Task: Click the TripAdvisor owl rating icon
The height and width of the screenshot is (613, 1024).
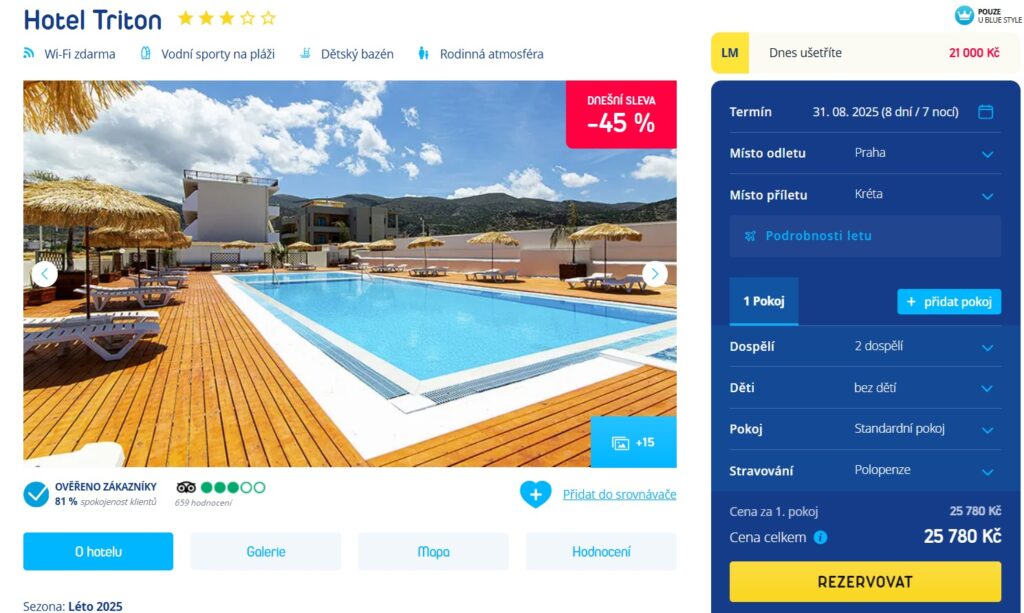Action: pos(186,487)
